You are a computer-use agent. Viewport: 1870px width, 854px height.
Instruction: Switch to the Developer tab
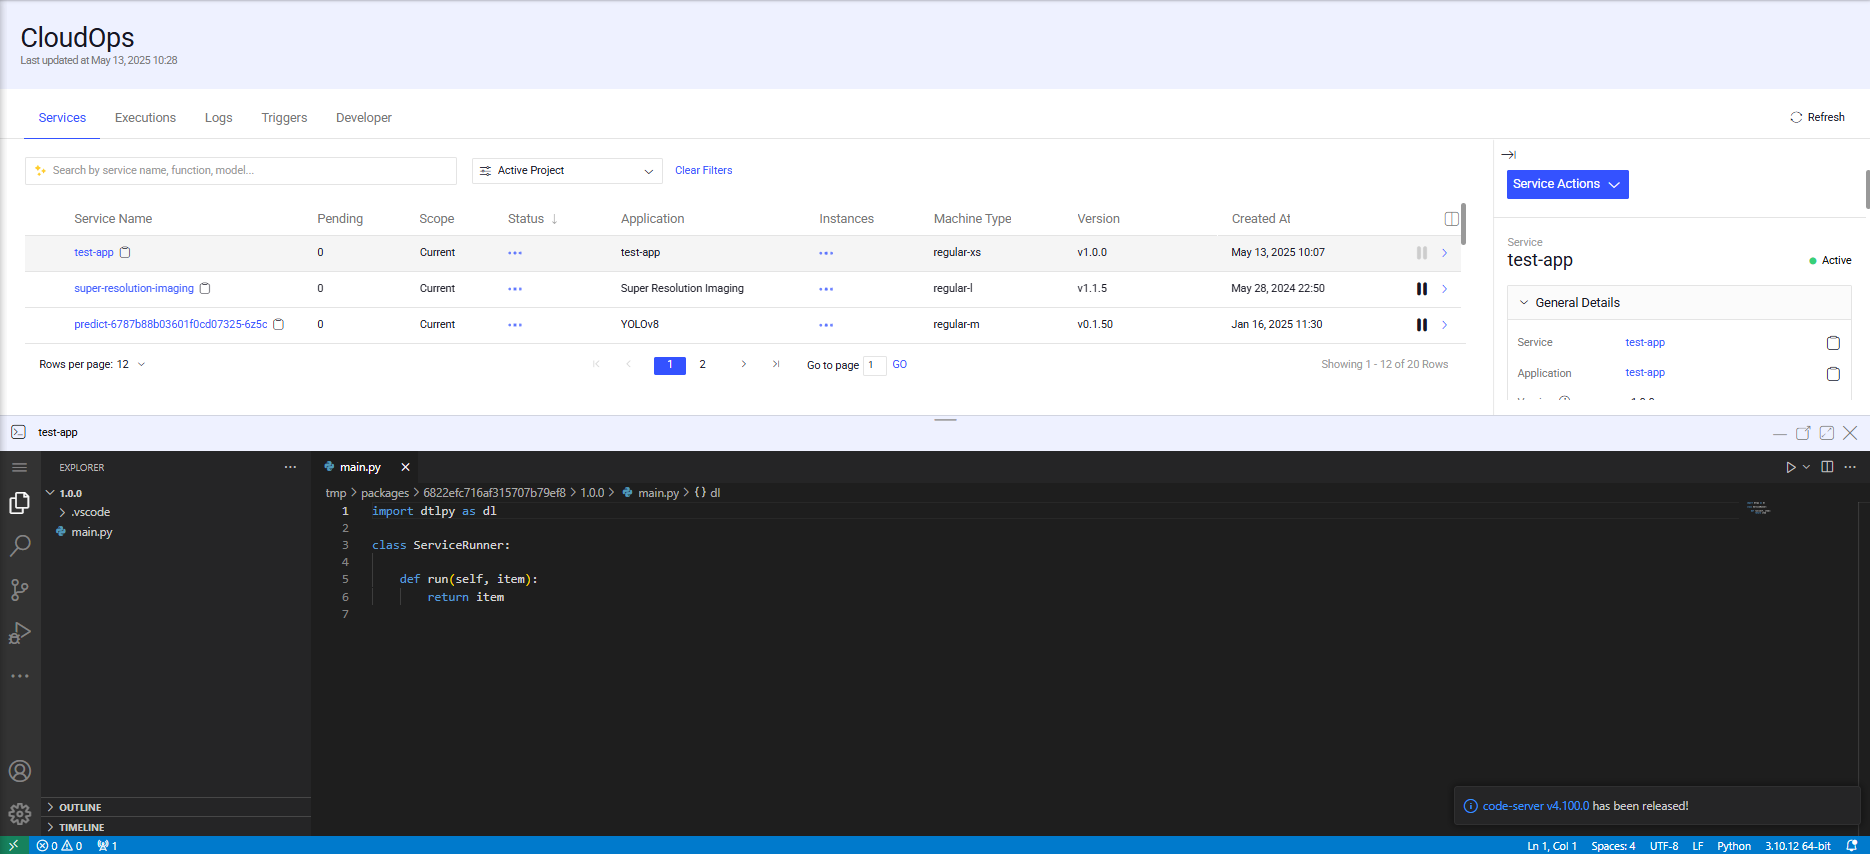point(364,118)
